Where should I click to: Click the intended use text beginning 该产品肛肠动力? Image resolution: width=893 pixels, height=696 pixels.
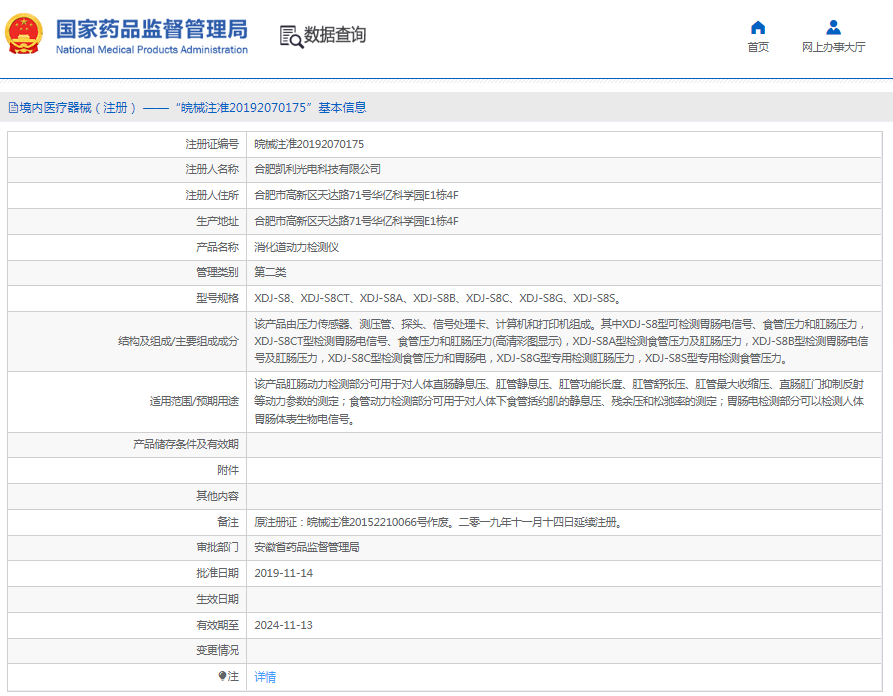[559, 402]
